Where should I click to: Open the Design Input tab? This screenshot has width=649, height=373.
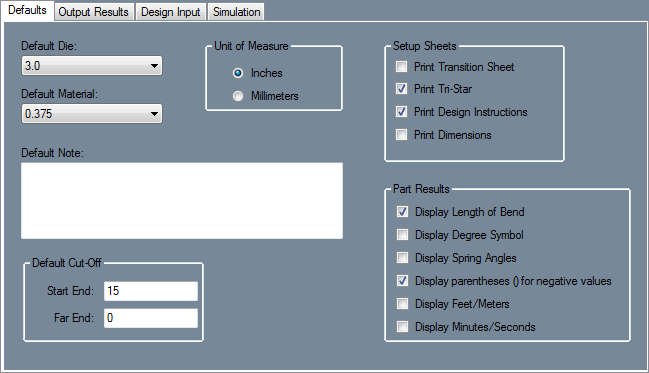pyautogui.click(x=171, y=12)
